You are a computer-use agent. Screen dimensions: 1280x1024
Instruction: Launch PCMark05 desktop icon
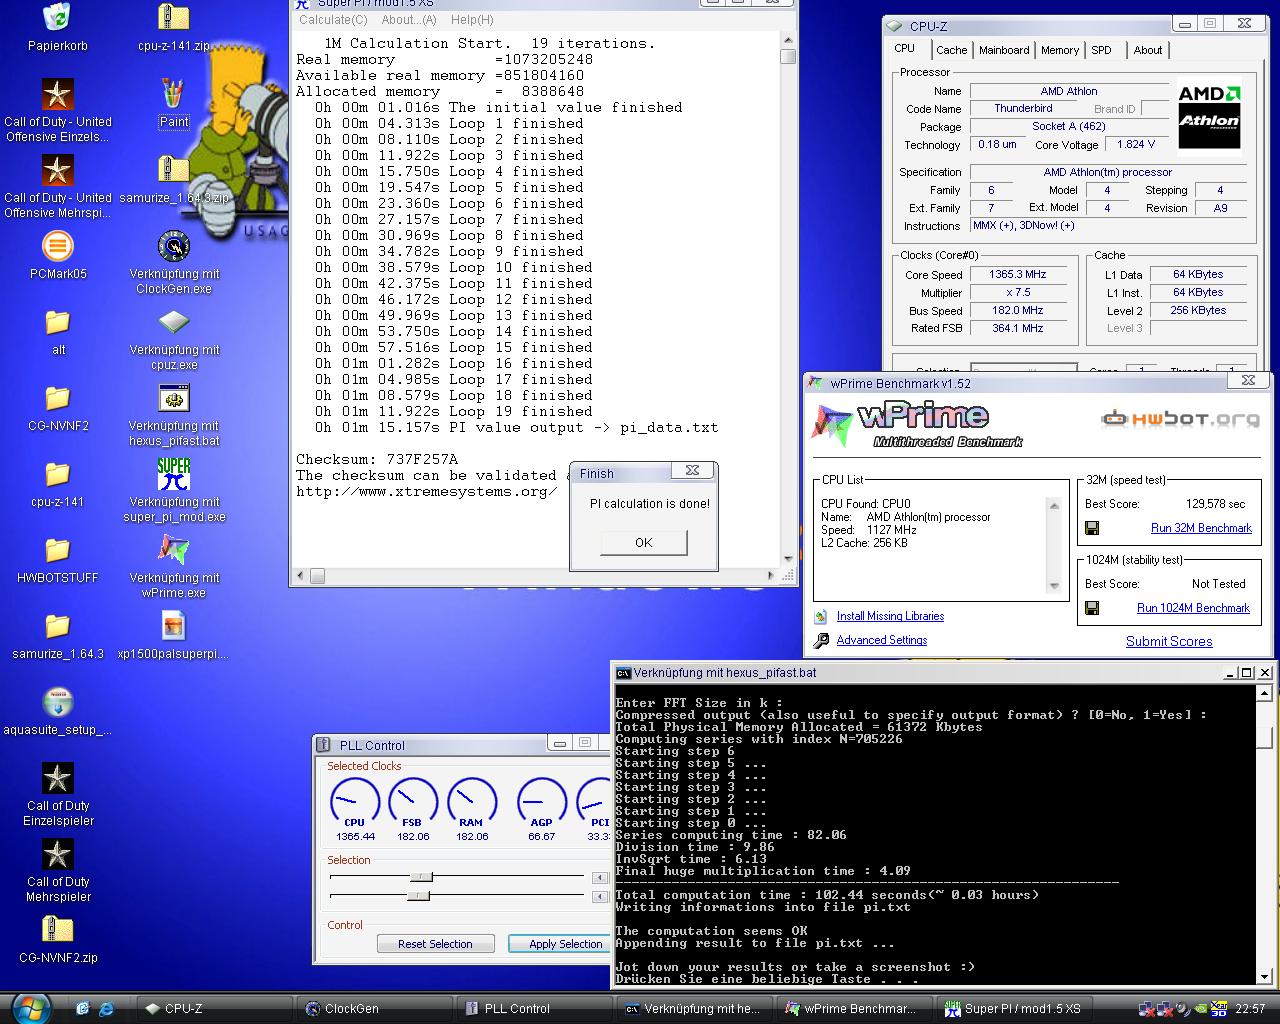click(x=58, y=255)
